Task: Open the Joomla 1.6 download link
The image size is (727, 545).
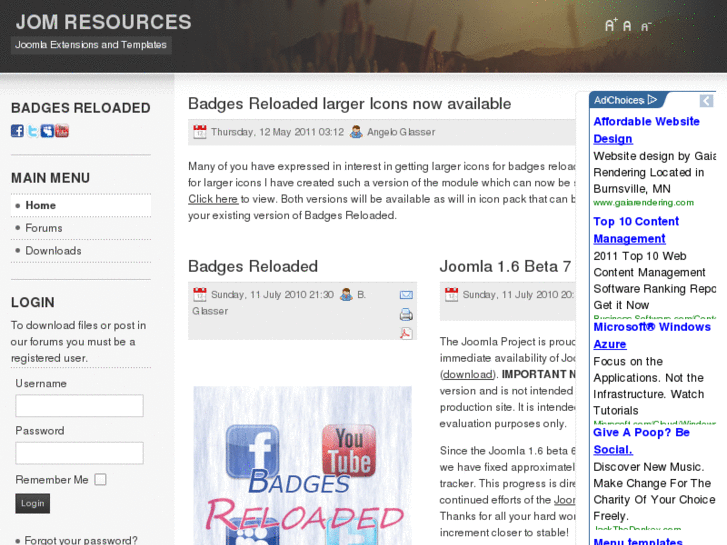Action: (x=468, y=374)
